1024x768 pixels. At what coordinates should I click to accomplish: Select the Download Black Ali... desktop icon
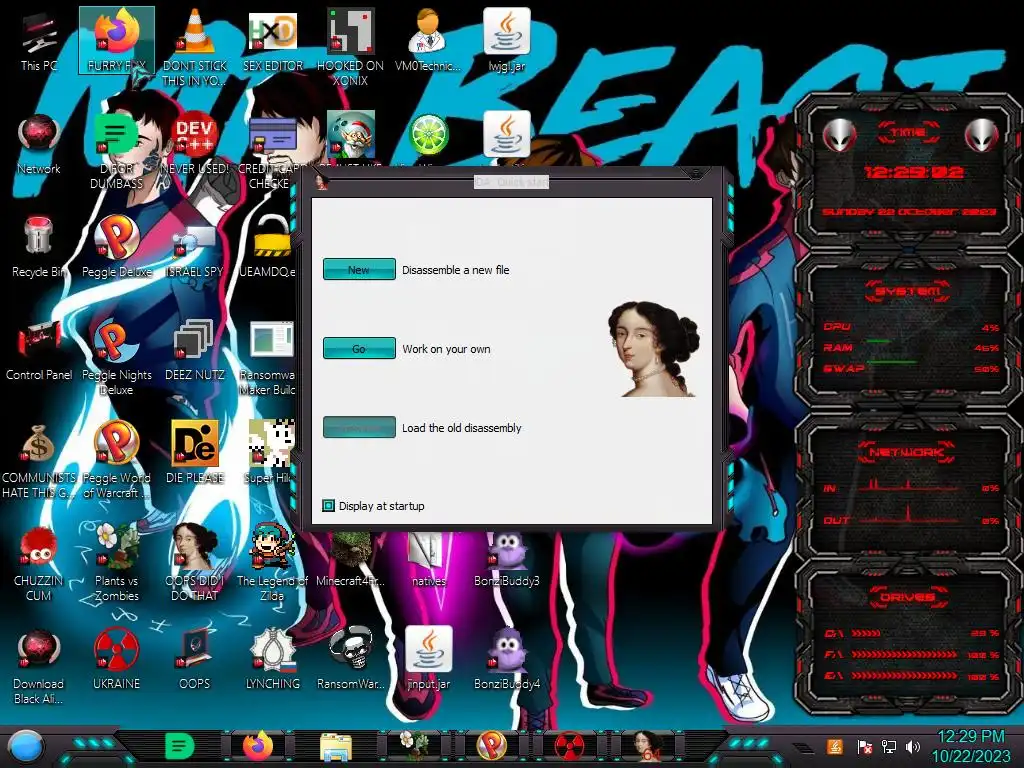point(39,666)
